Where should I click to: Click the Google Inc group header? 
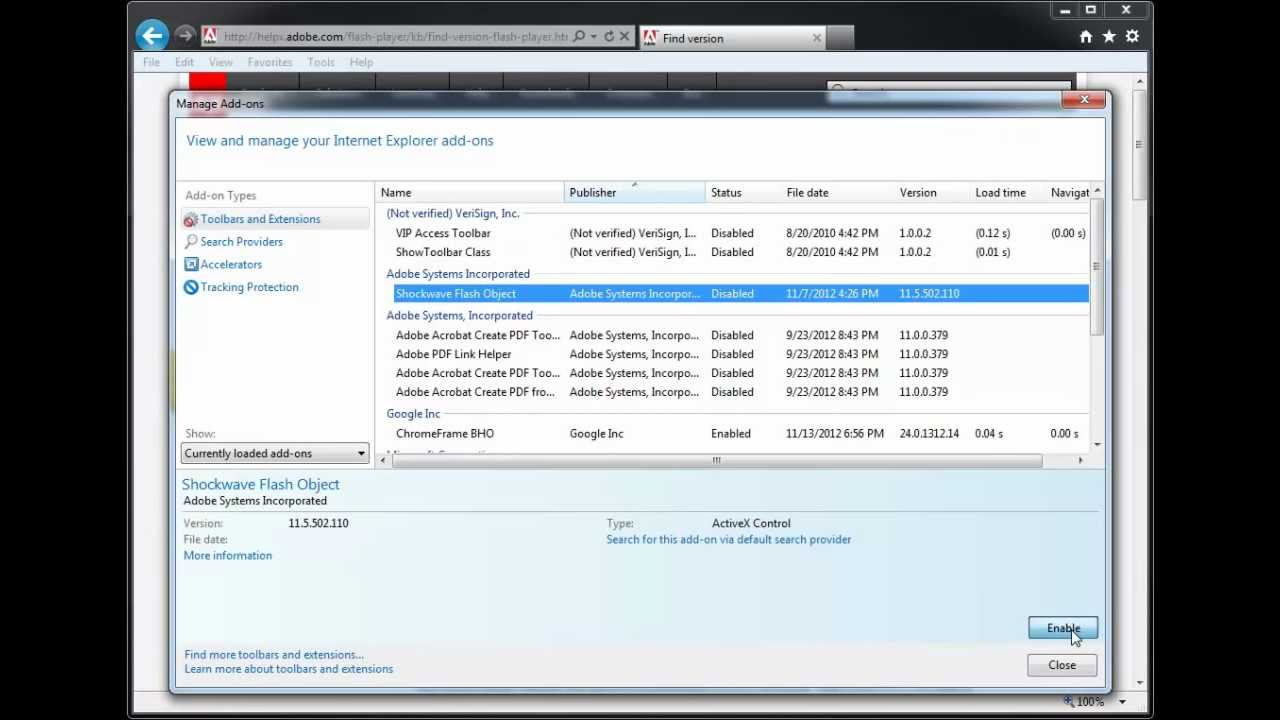[x=413, y=413]
